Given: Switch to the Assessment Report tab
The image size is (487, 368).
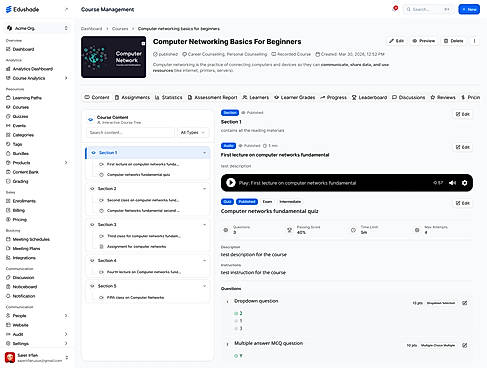Looking at the screenshot, I should tap(212, 97).
